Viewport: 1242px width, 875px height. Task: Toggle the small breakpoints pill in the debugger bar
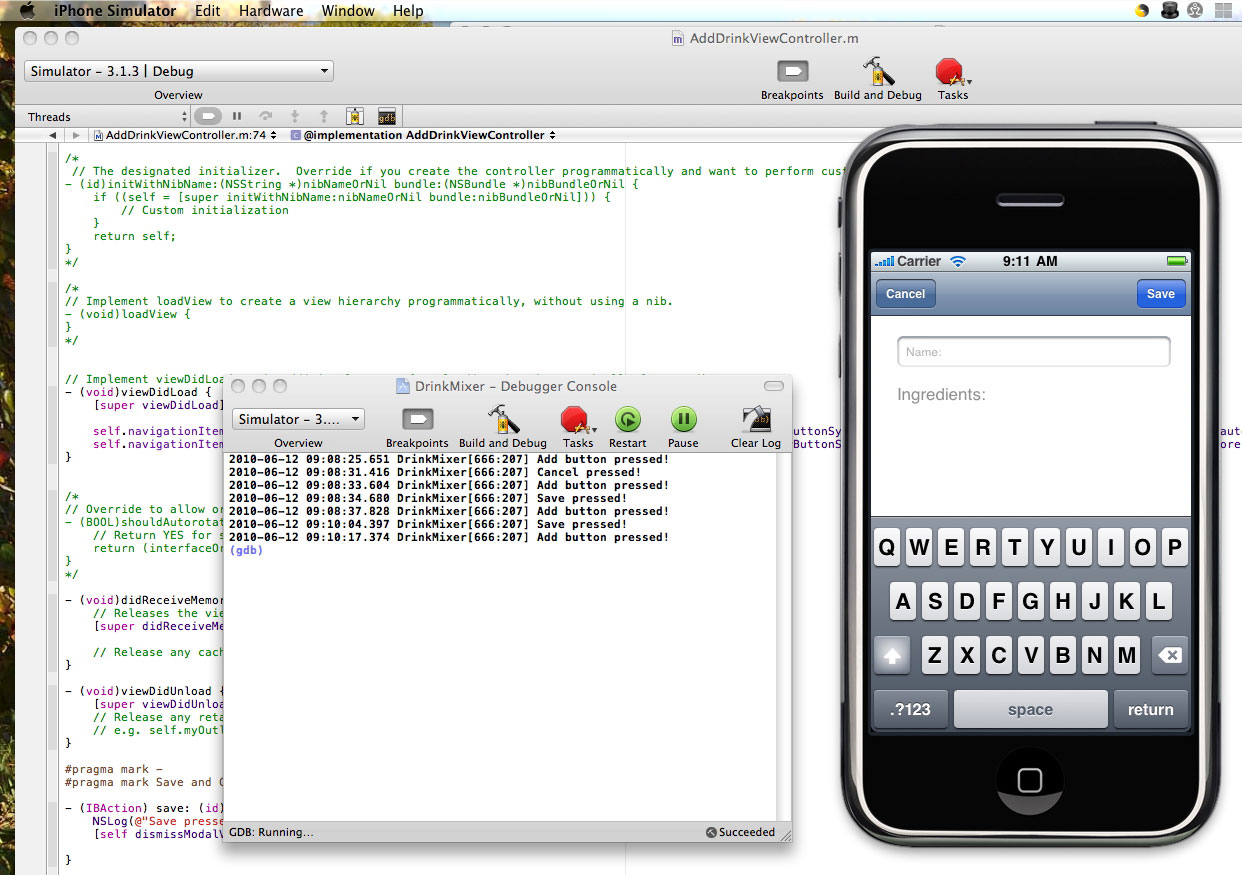(x=208, y=116)
